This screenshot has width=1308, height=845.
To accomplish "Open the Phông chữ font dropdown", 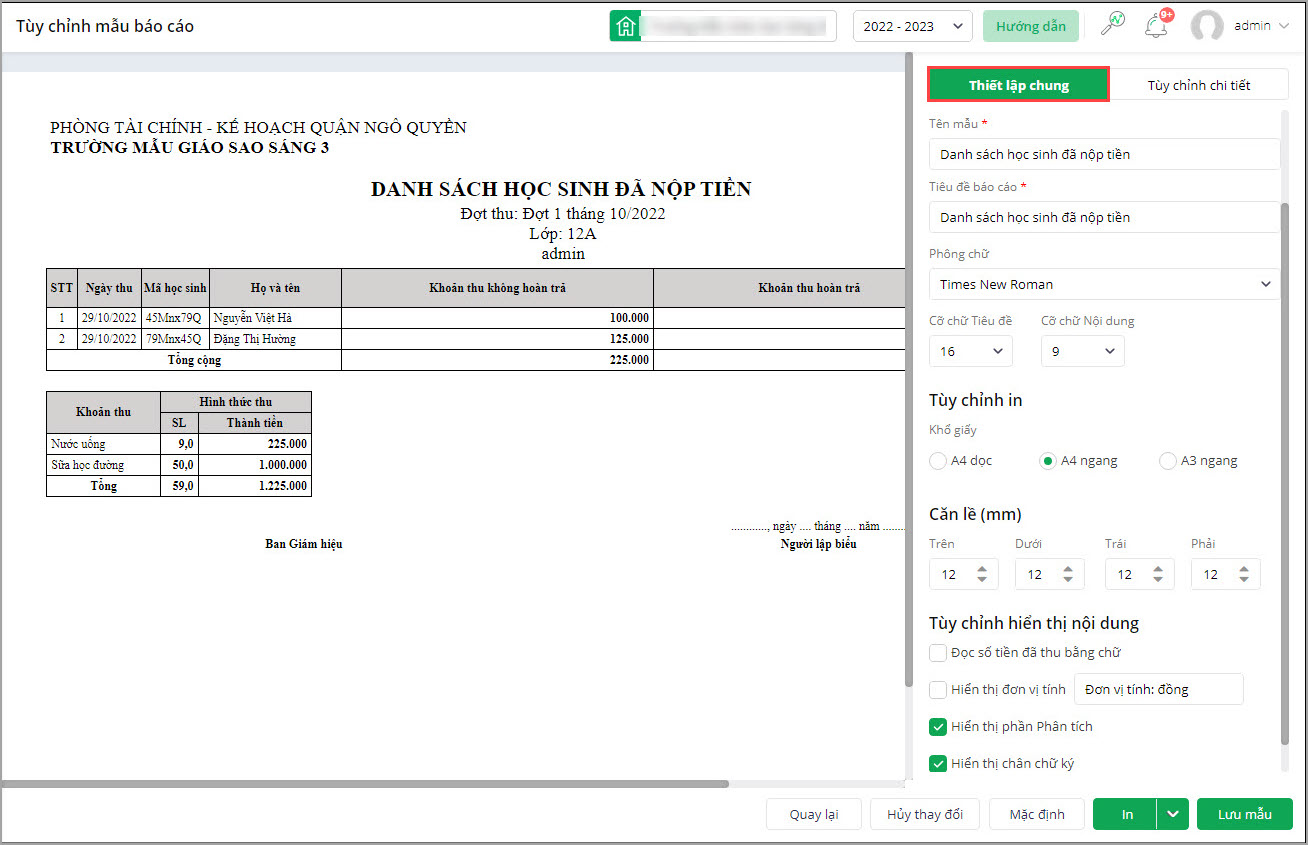I will (x=1104, y=284).
